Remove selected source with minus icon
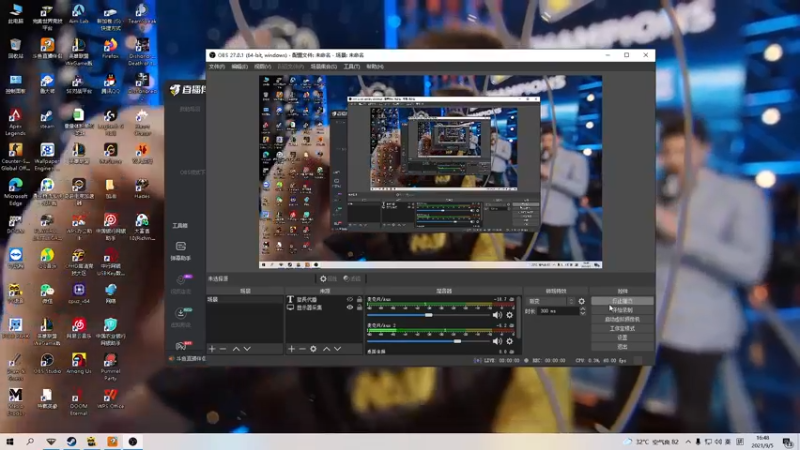 click(x=302, y=349)
